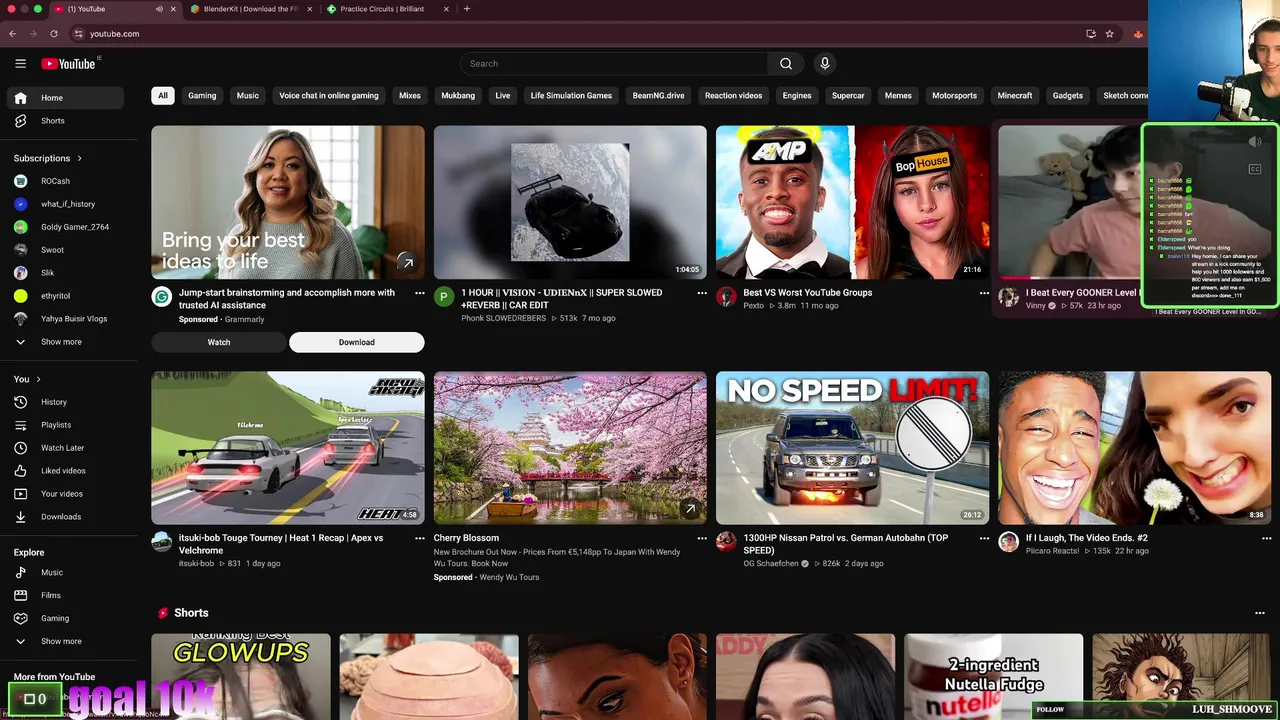Select the Minecraft filter chip
The width and height of the screenshot is (1280, 720).
(x=1015, y=96)
